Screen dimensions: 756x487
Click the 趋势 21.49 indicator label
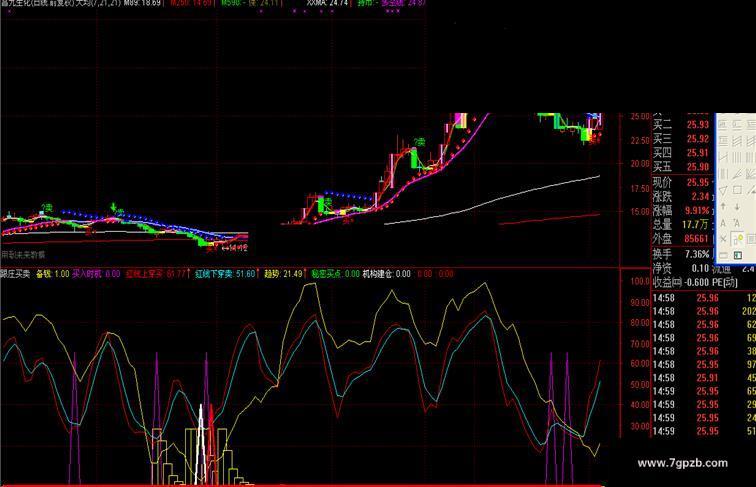(283, 274)
